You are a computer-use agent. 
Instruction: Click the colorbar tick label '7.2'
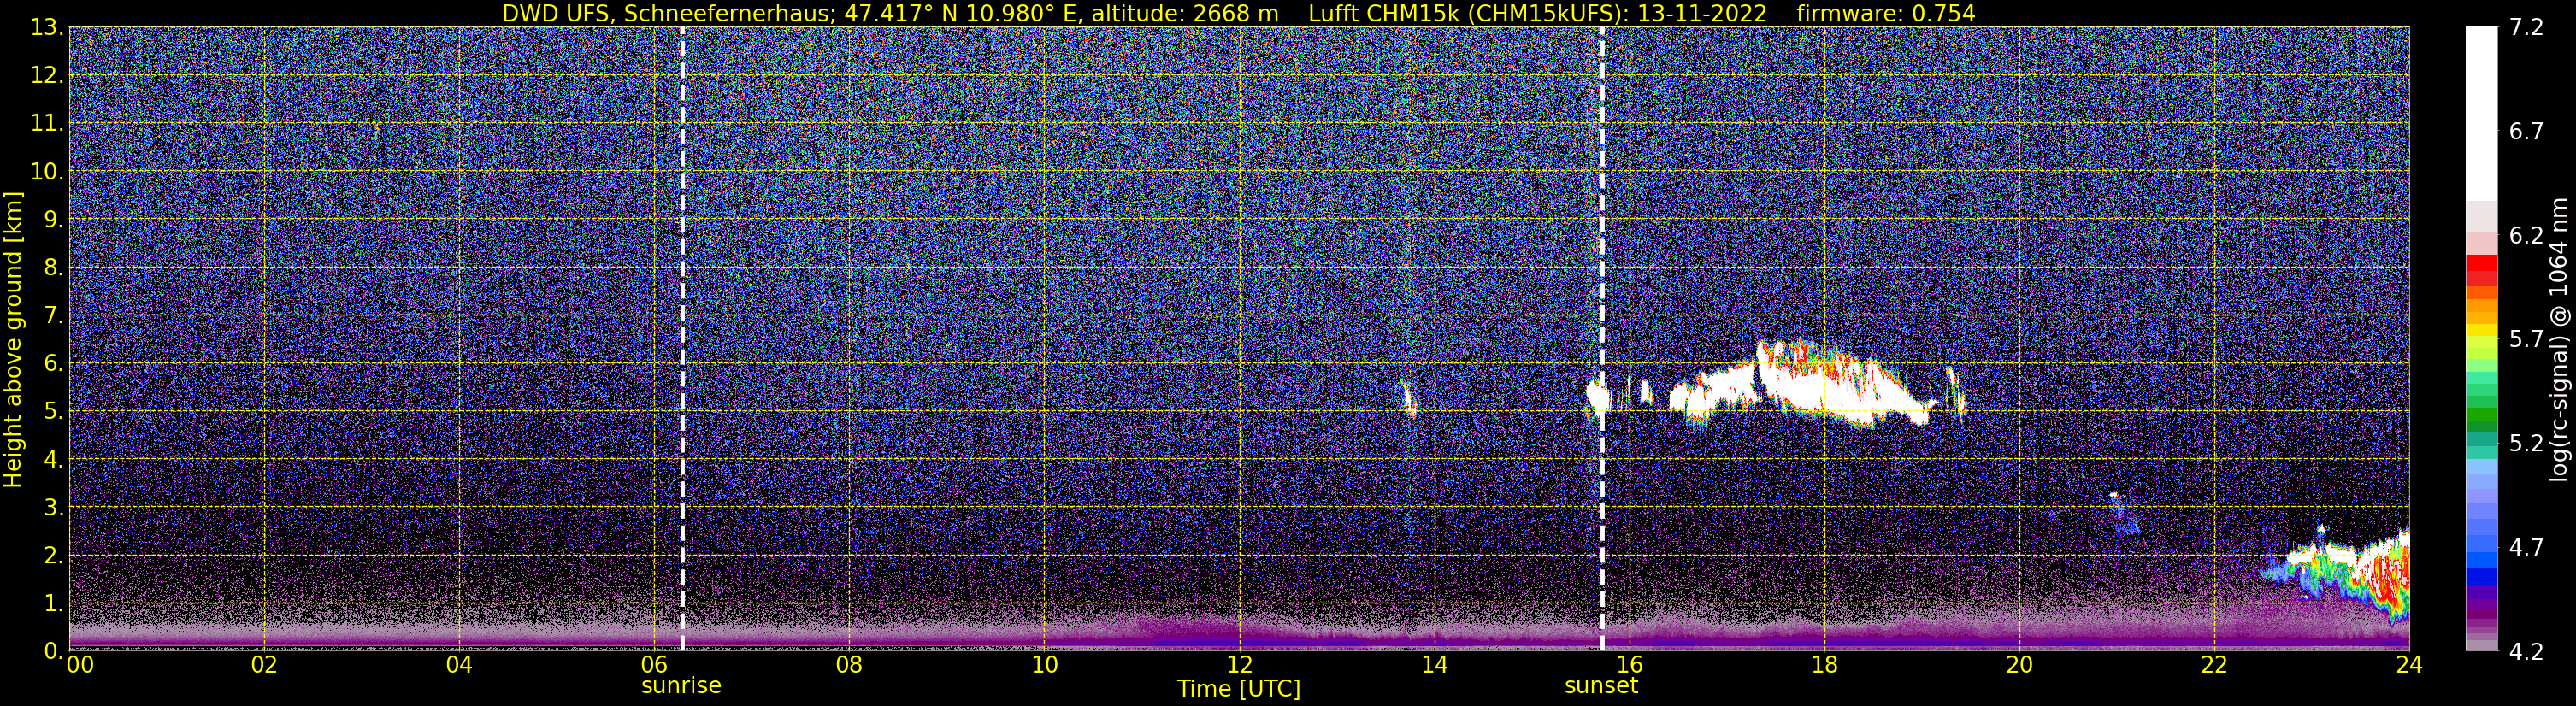pos(2526,28)
